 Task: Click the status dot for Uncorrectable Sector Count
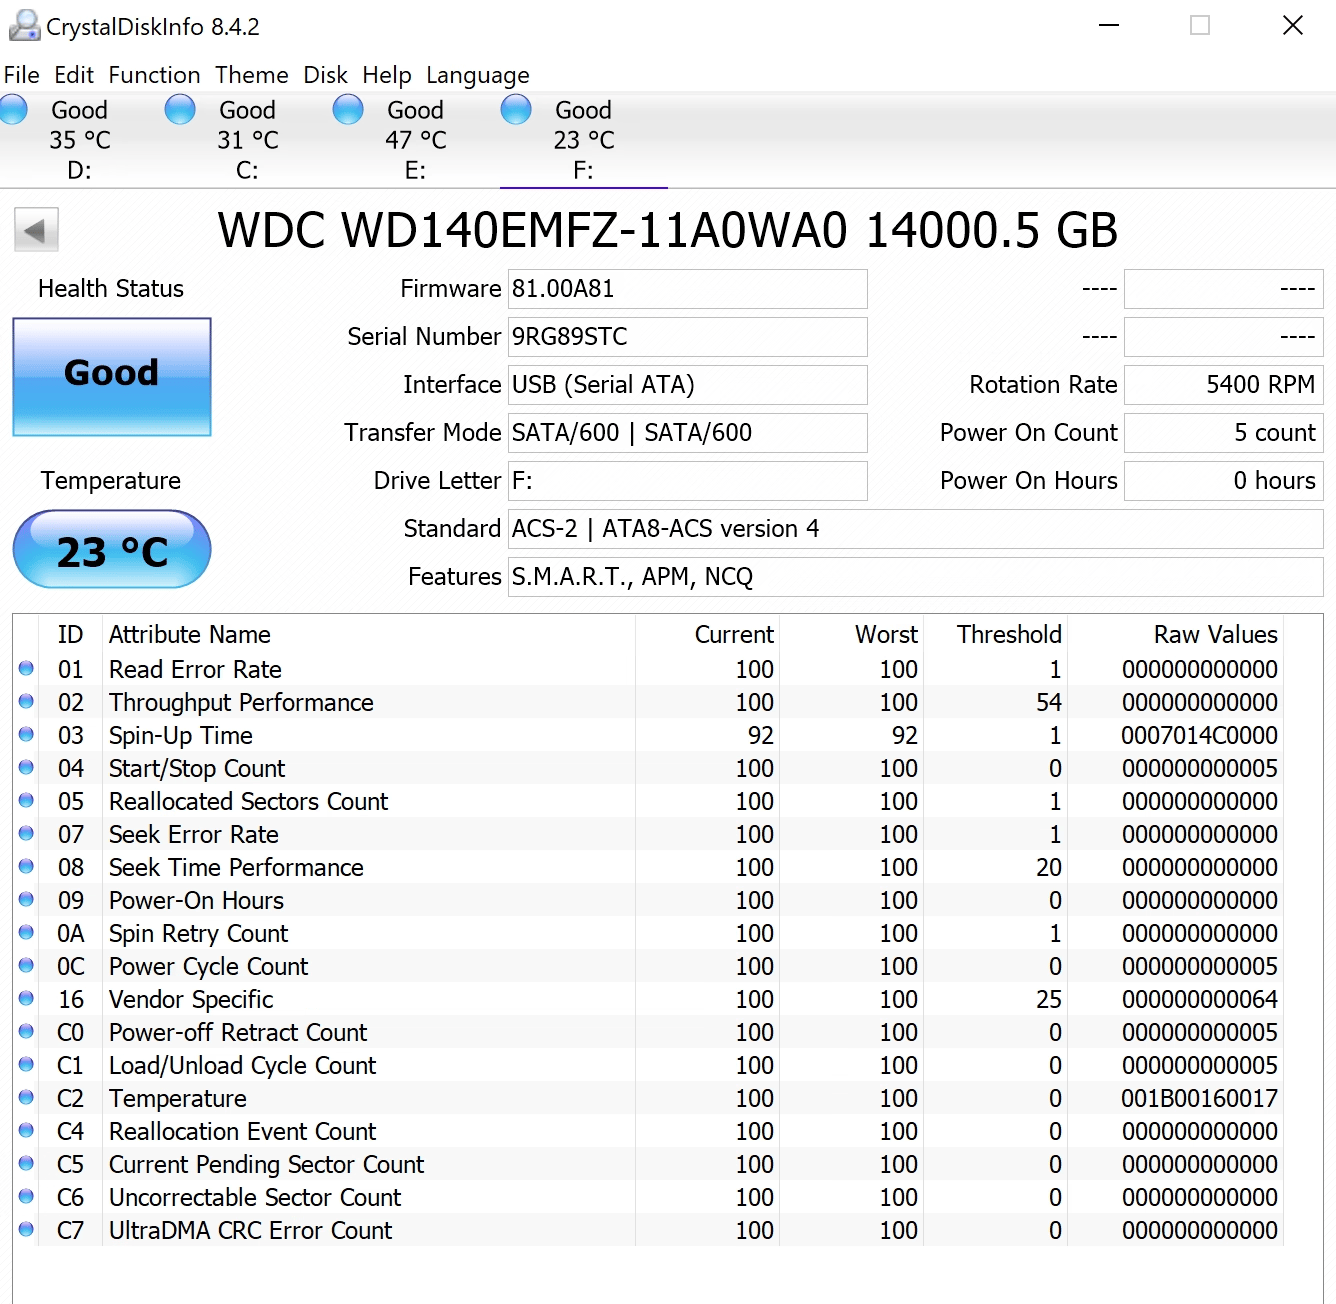26,1196
